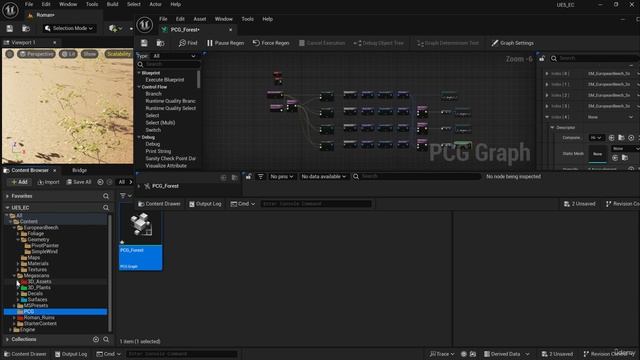Open Graph Settings
The width and height of the screenshot is (640, 360).
(512, 43)
